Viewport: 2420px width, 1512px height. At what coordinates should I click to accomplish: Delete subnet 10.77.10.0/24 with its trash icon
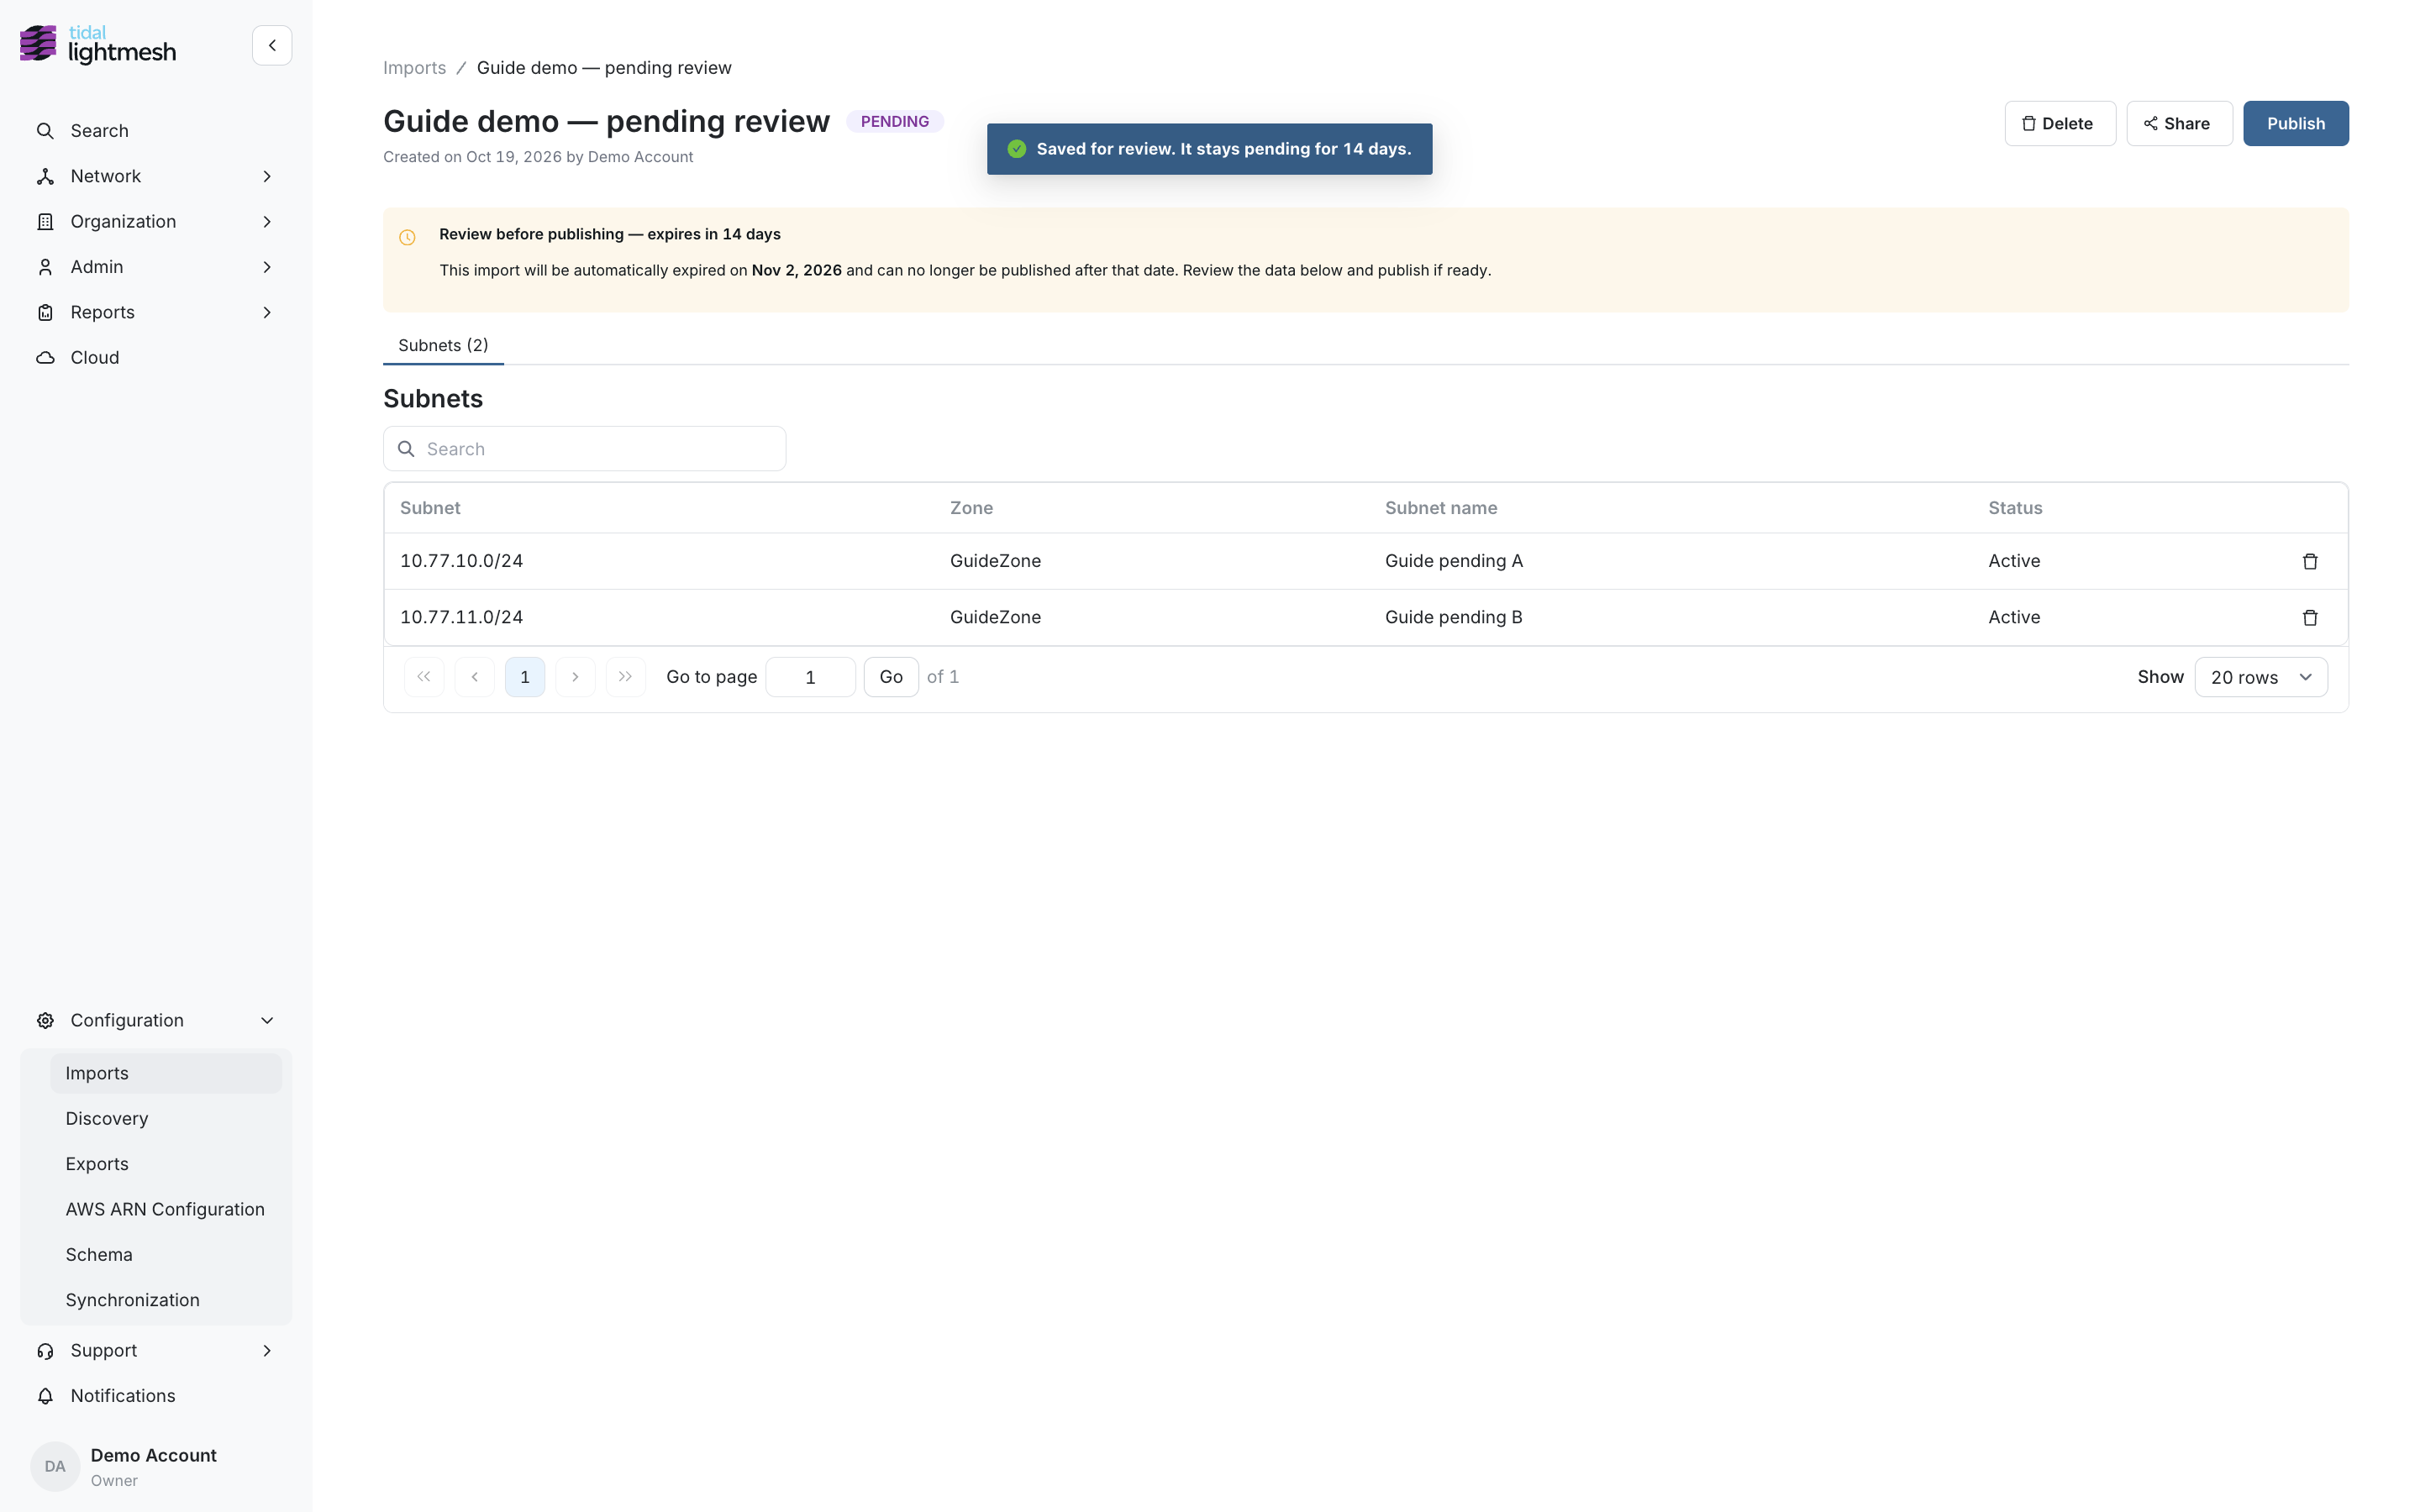[2310, 561]
